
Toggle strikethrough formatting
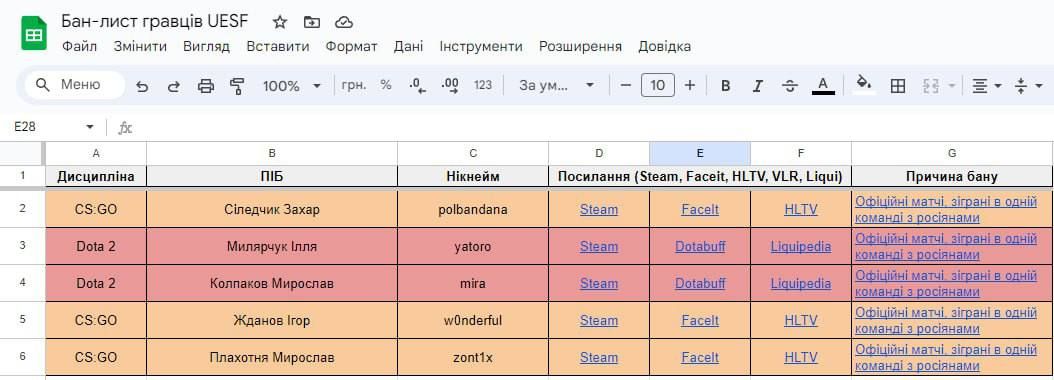click(790, 85)
